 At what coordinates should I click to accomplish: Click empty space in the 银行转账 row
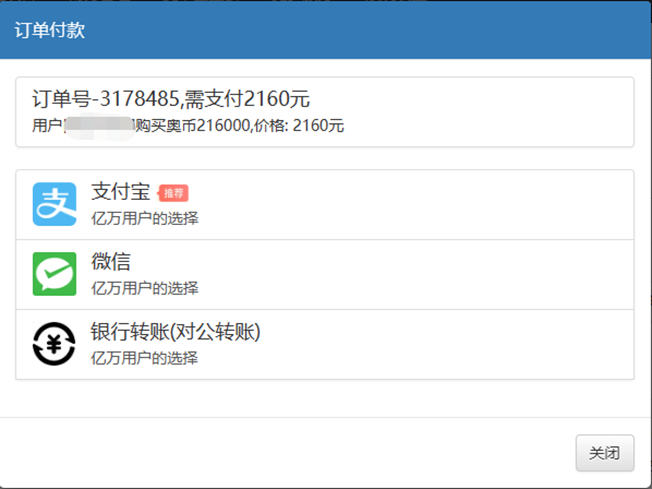450,345
